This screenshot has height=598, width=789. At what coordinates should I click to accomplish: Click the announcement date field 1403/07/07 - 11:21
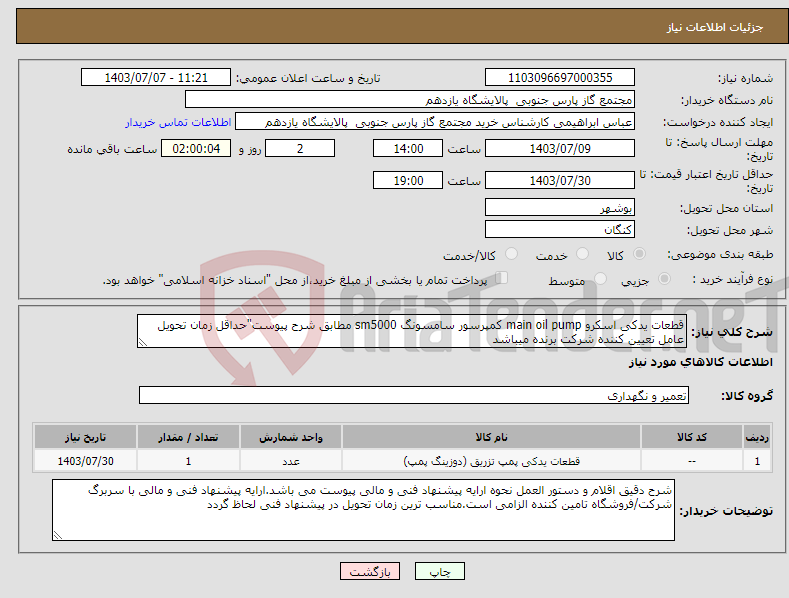click(x=155, y=78)
